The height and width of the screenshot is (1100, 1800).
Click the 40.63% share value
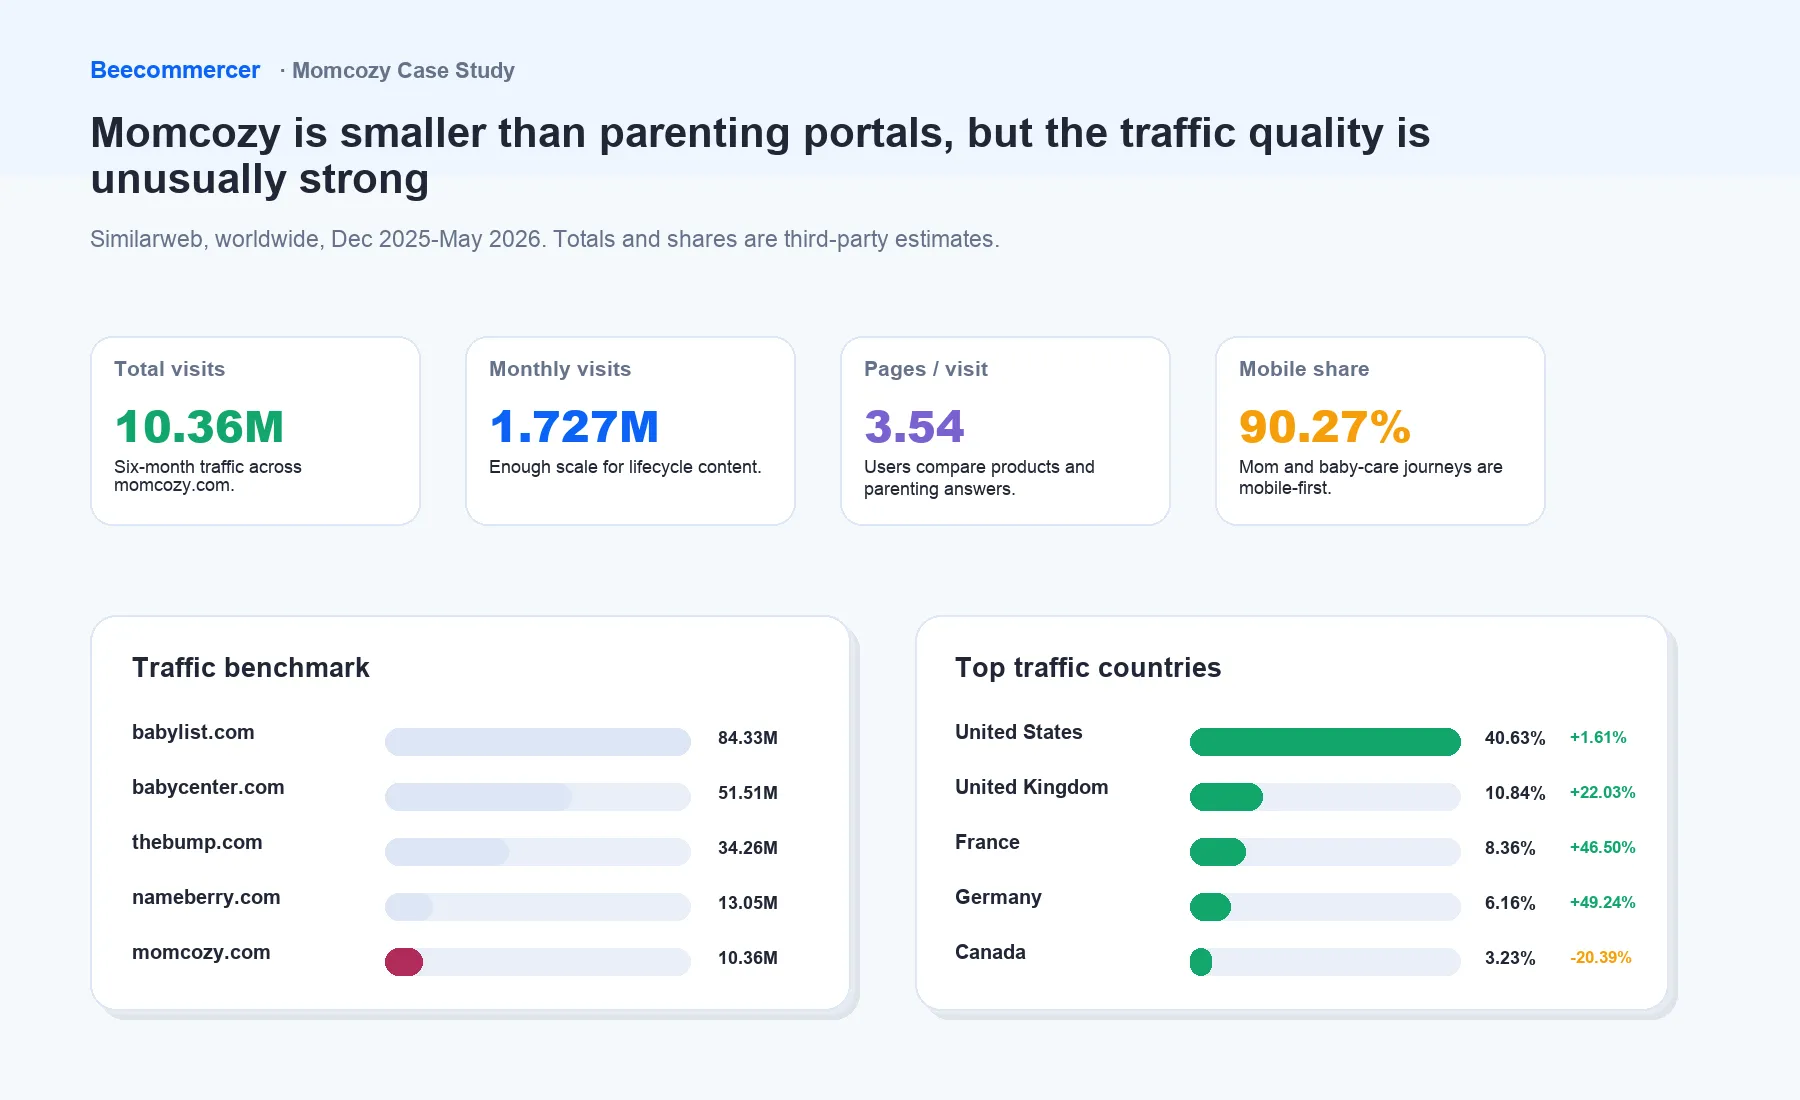click(1515, 738)
